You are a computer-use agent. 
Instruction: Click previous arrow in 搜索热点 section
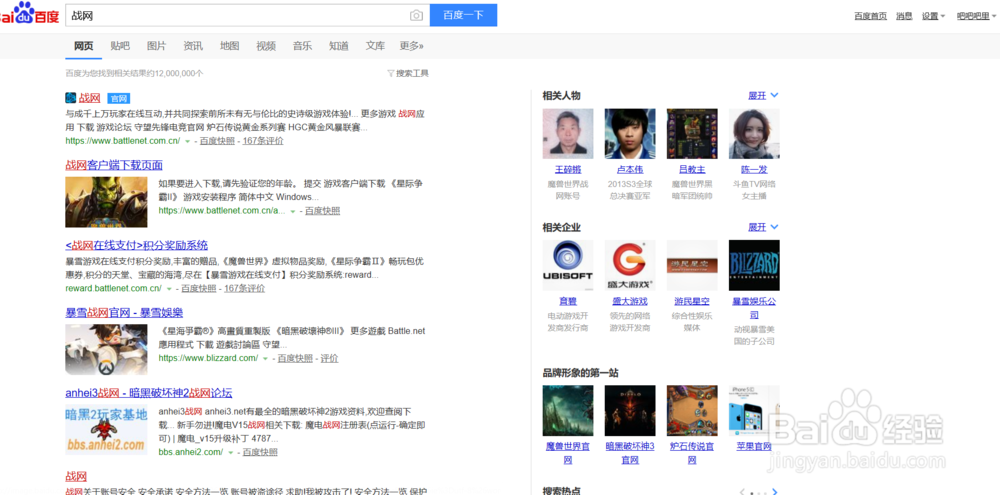click(742, 492)
